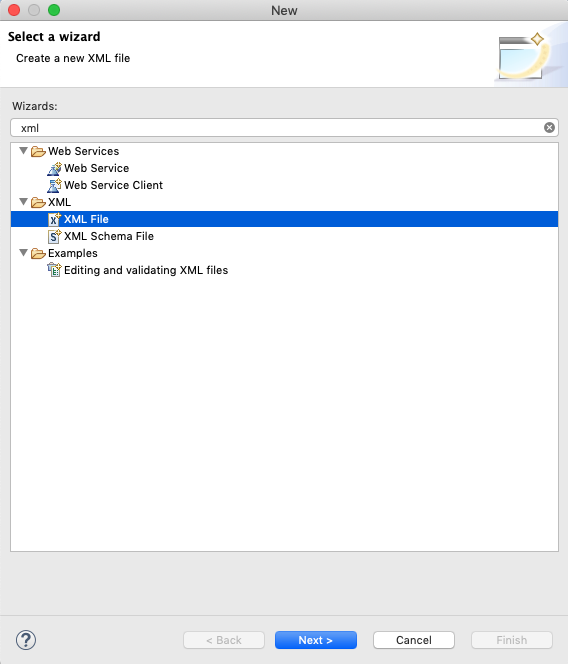Click the Next button

click(316, 640)
